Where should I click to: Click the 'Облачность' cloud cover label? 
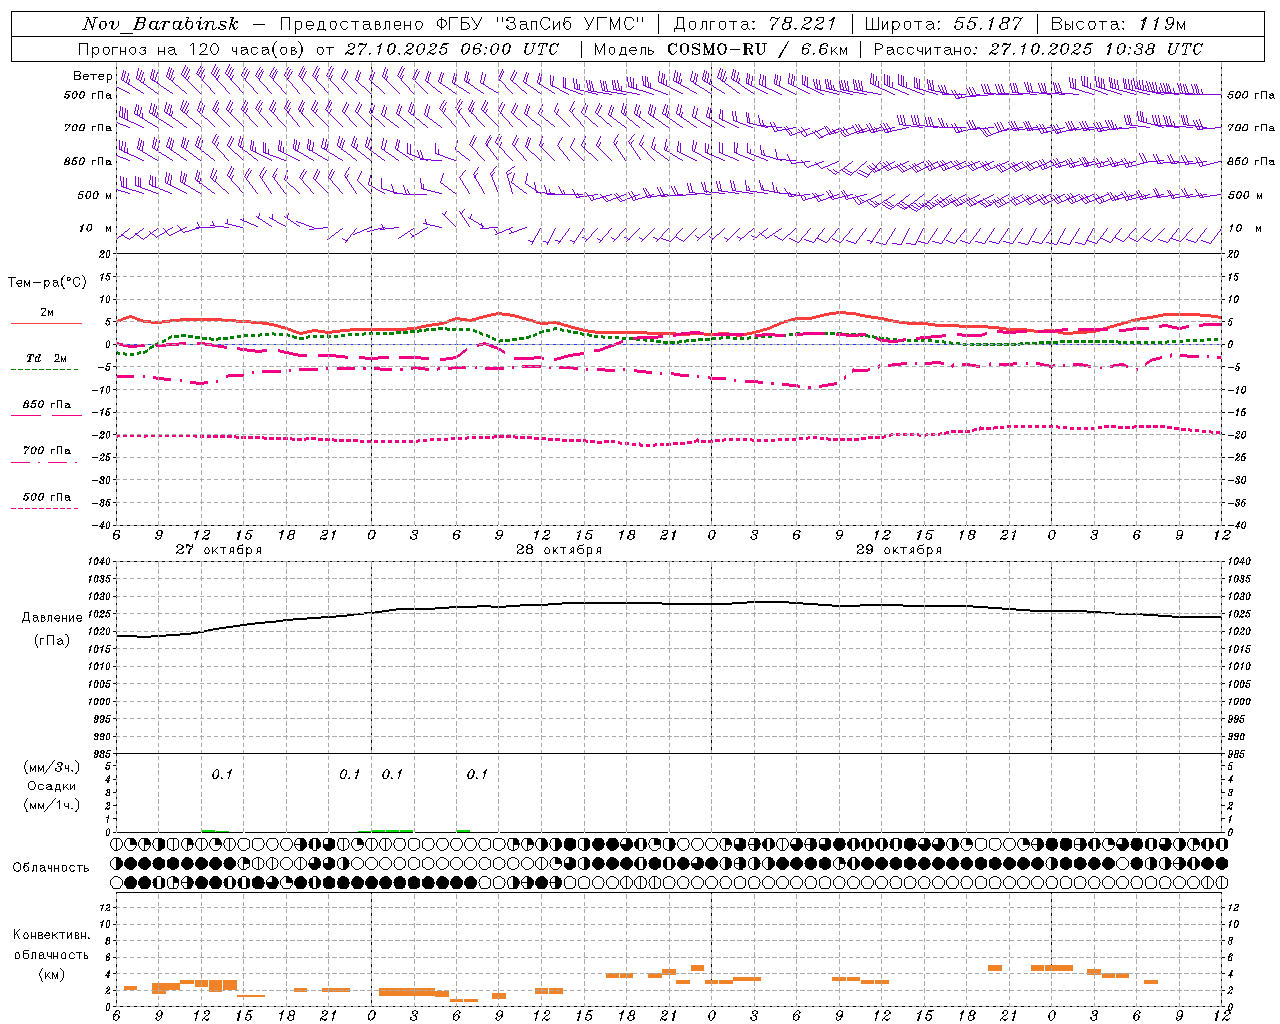[51, 868]
